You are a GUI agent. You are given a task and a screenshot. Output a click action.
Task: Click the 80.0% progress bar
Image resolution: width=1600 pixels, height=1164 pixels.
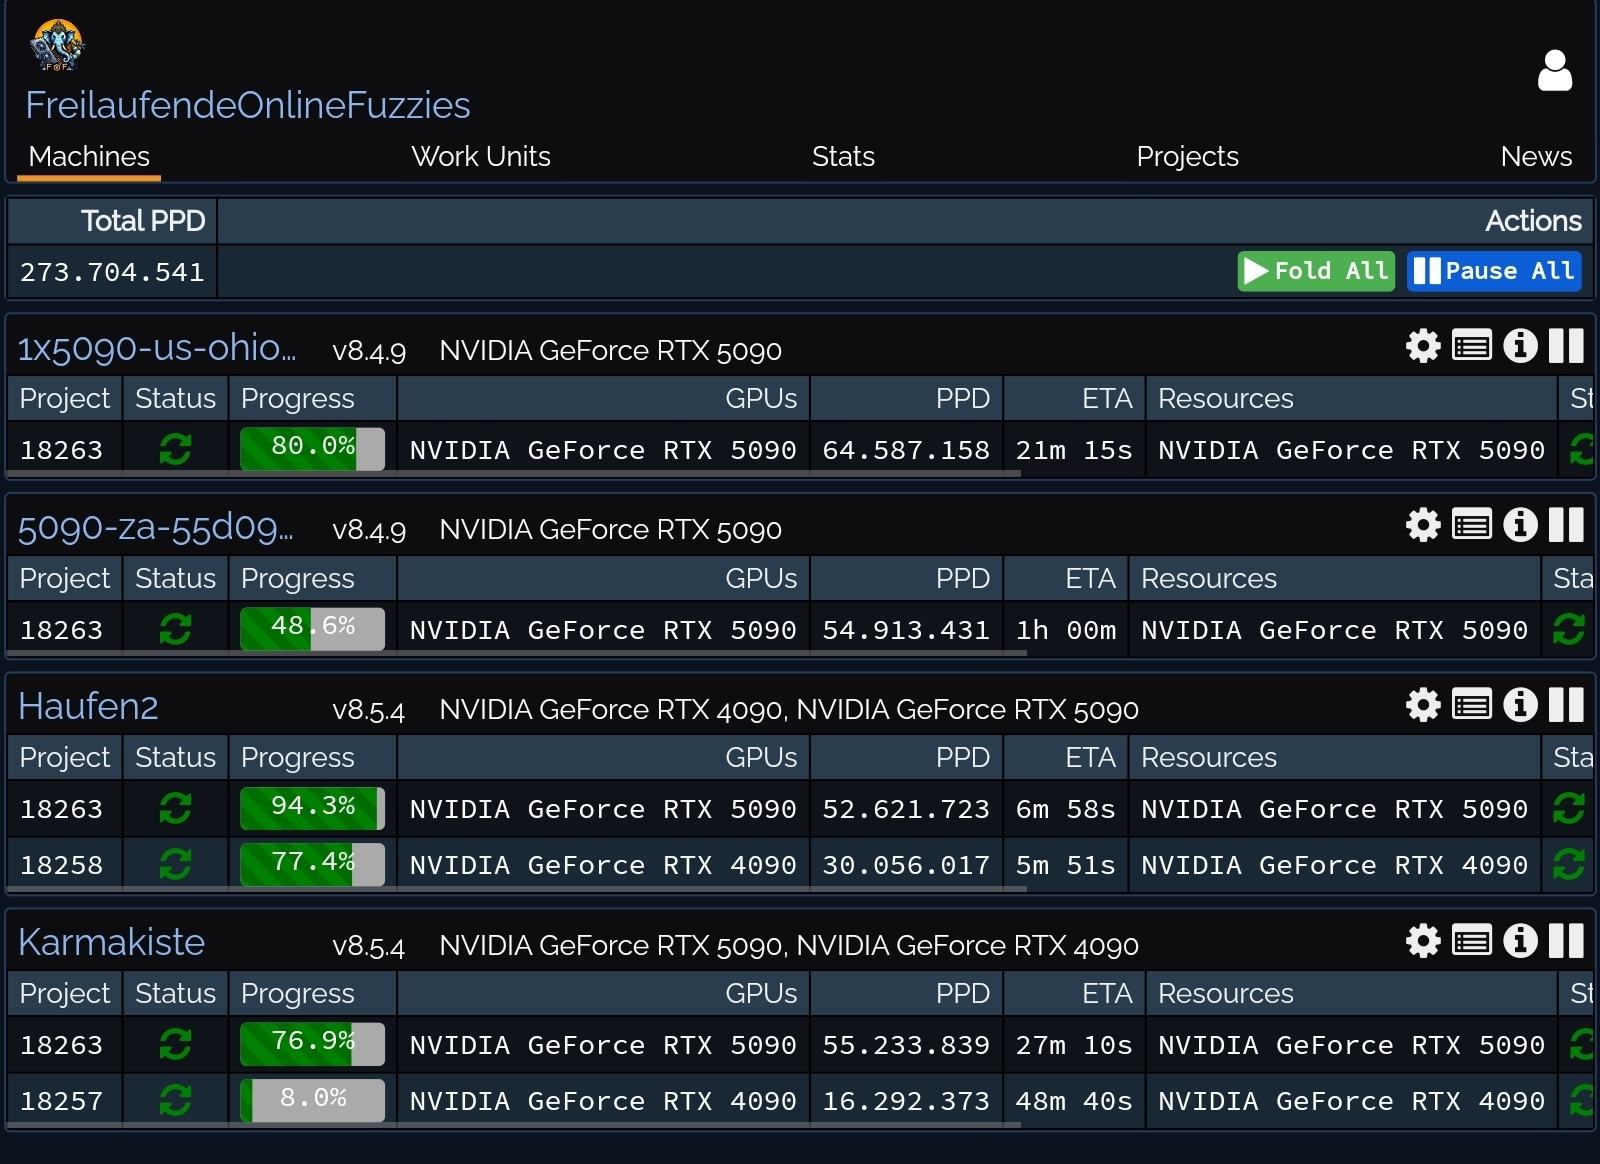312,449
